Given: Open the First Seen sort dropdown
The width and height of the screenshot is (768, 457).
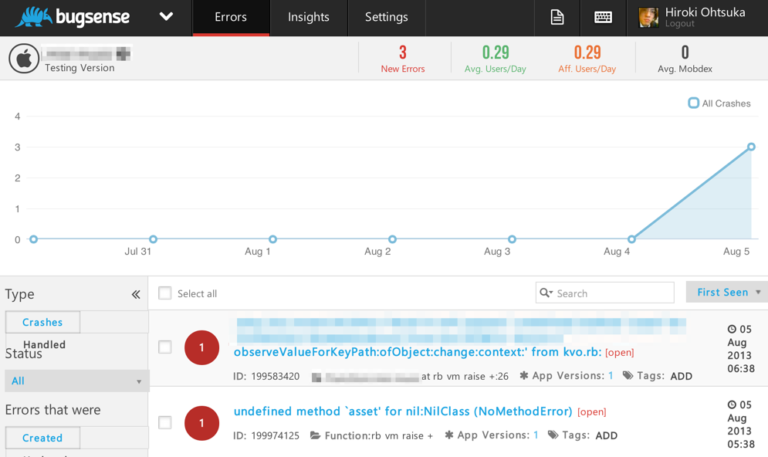Looking at the screenshot, I should (727, 292).
